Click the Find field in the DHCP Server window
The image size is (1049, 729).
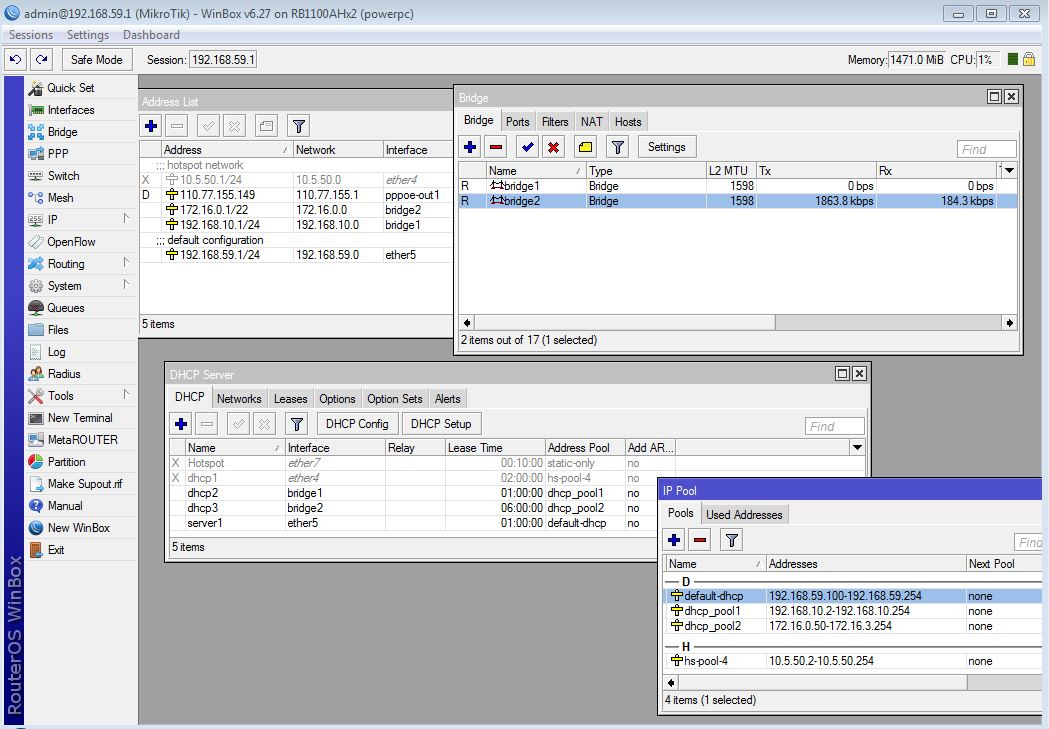point(834,426)
